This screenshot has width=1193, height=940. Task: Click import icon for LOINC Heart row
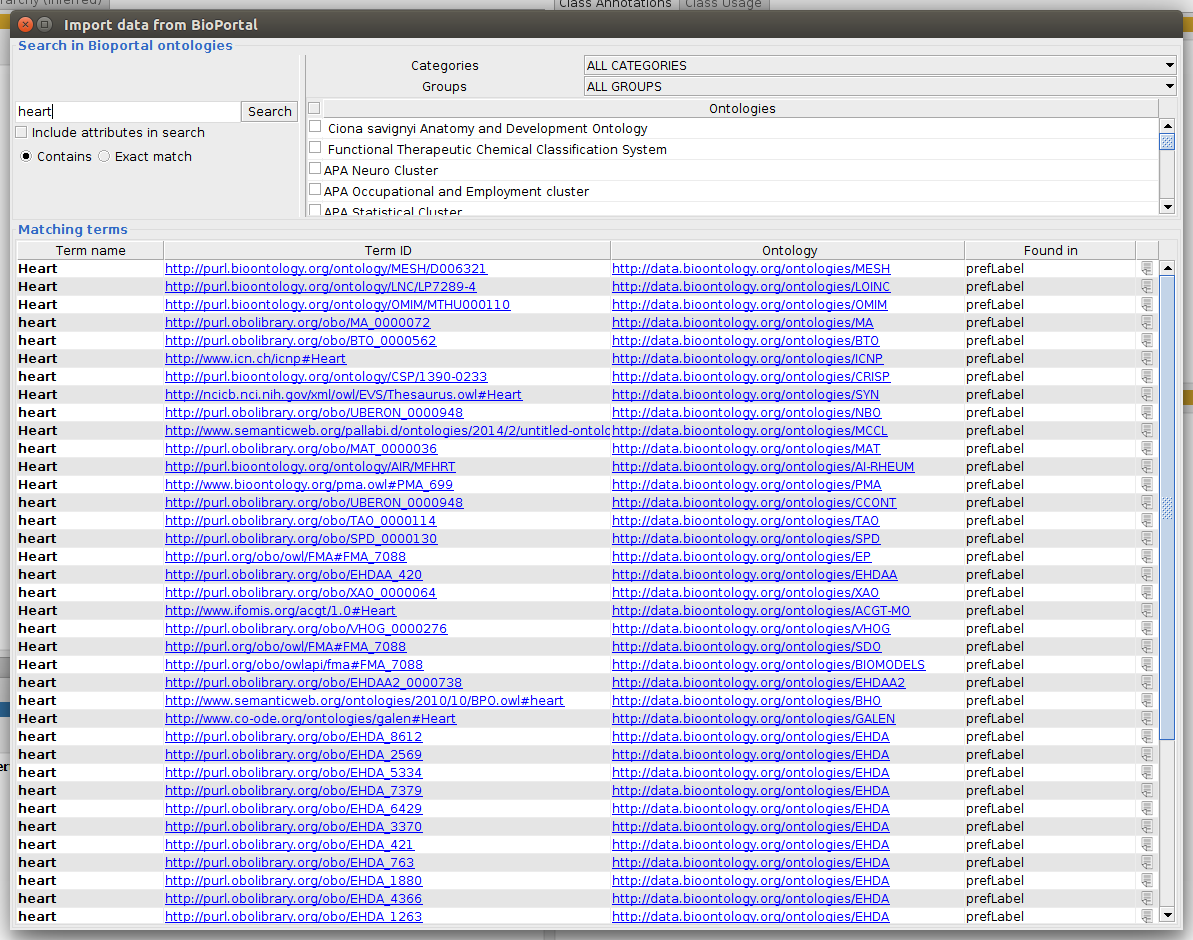[x=1147, y=287]
